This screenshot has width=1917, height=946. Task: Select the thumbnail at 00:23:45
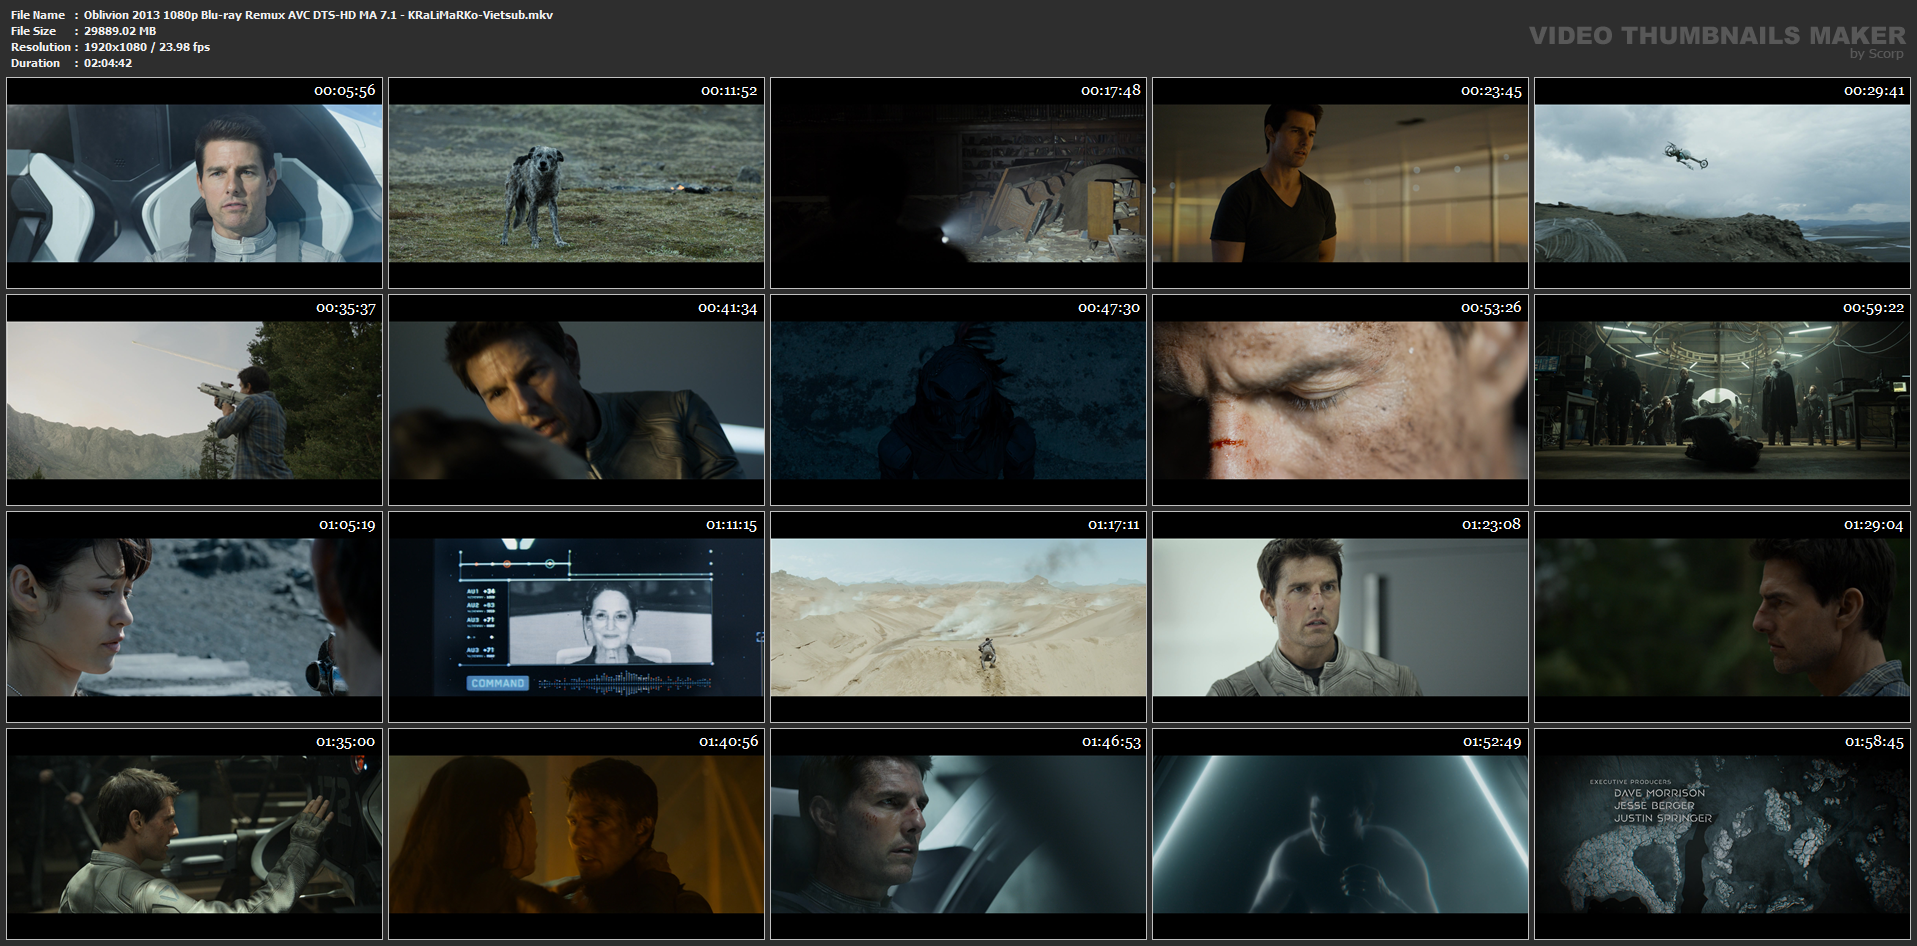click(x=1340, y=183)
